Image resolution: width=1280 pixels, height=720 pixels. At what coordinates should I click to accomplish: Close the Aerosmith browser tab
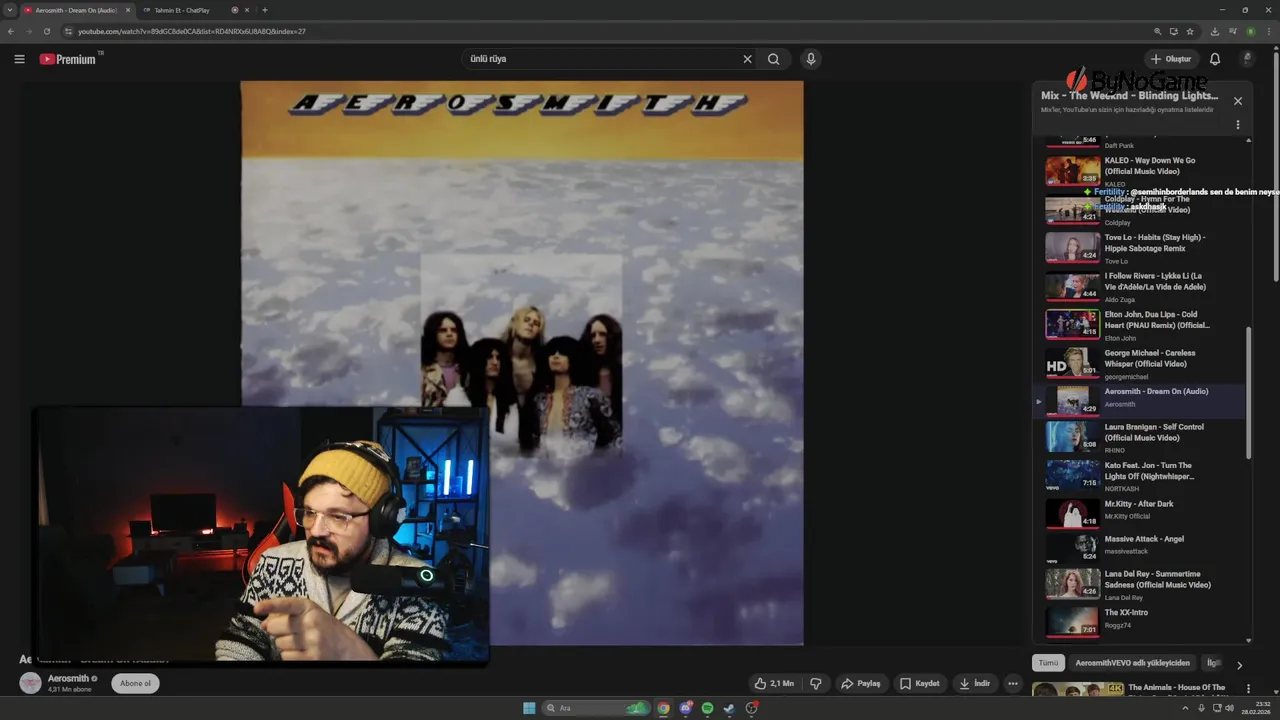[x=128, y=10]
